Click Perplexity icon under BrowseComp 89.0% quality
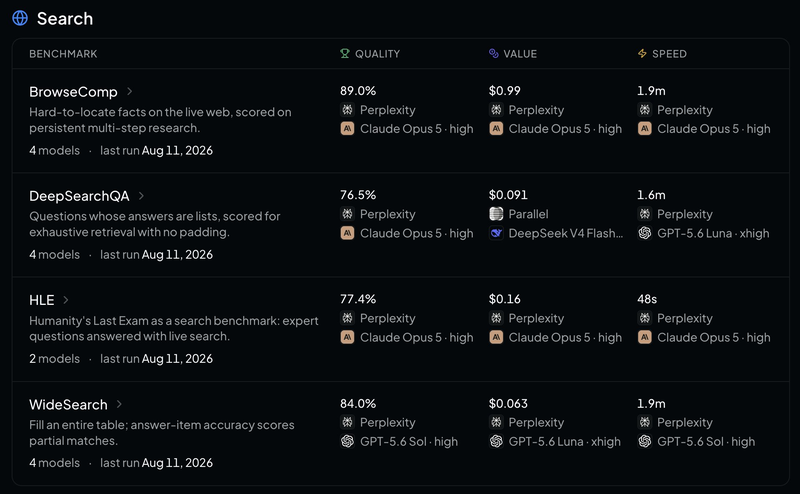800x494 pixels. (347, 110)
